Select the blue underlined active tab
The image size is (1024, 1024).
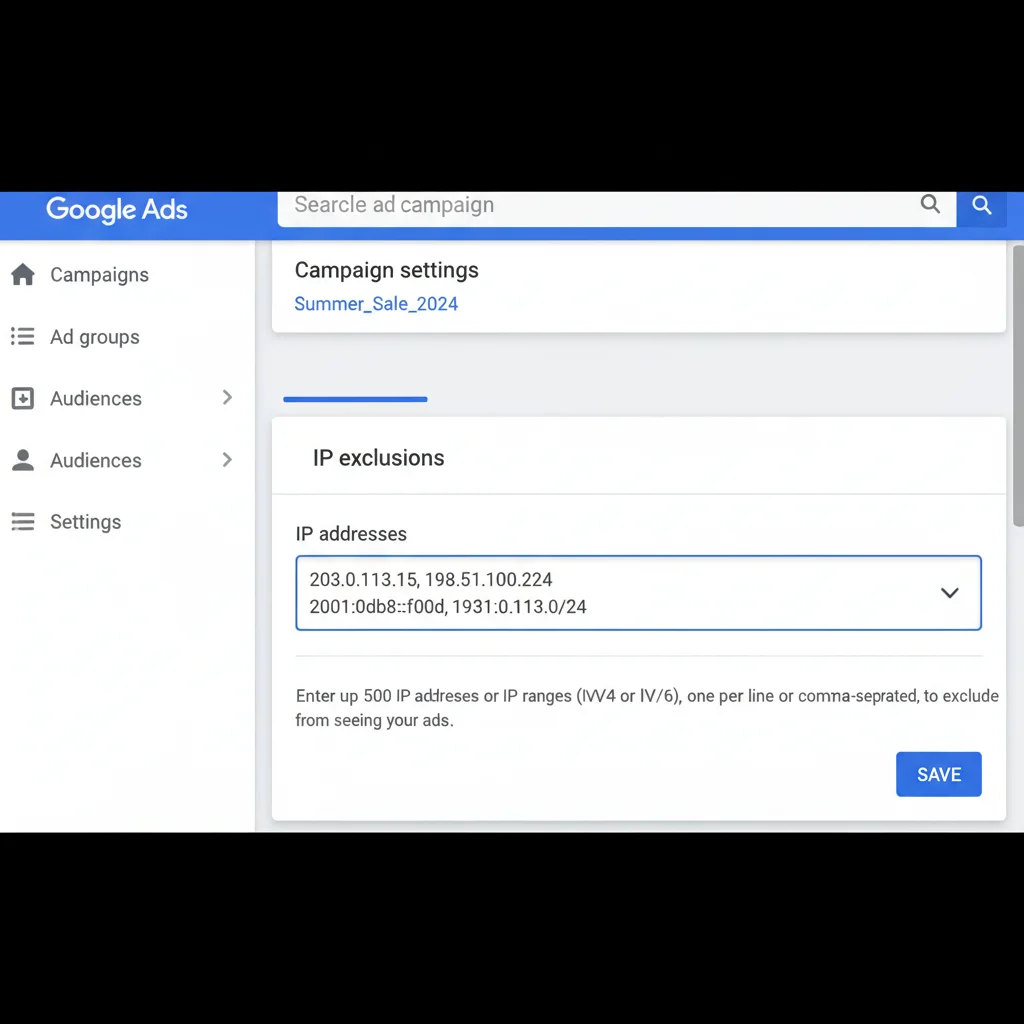pos(355,399)
